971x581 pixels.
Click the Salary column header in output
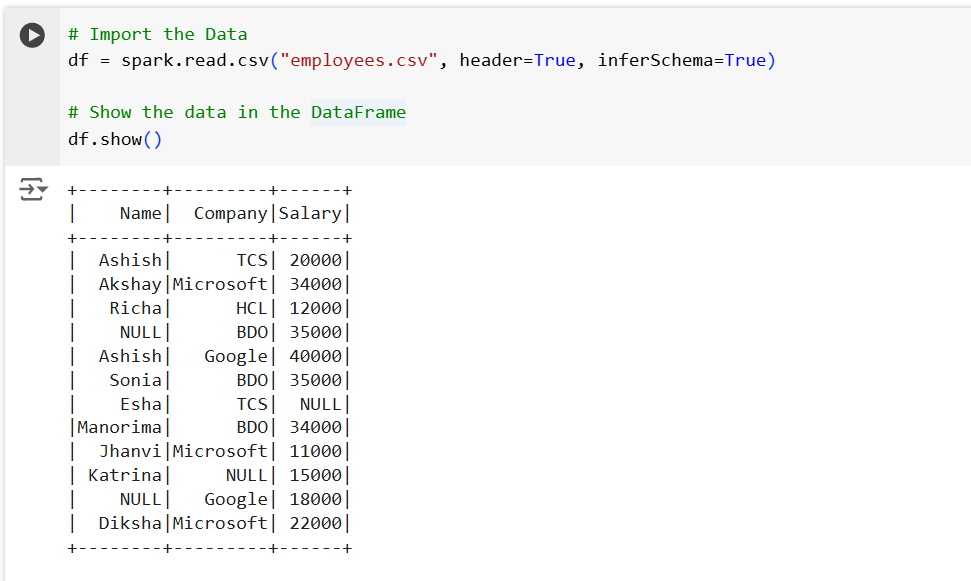coord(311,212)
